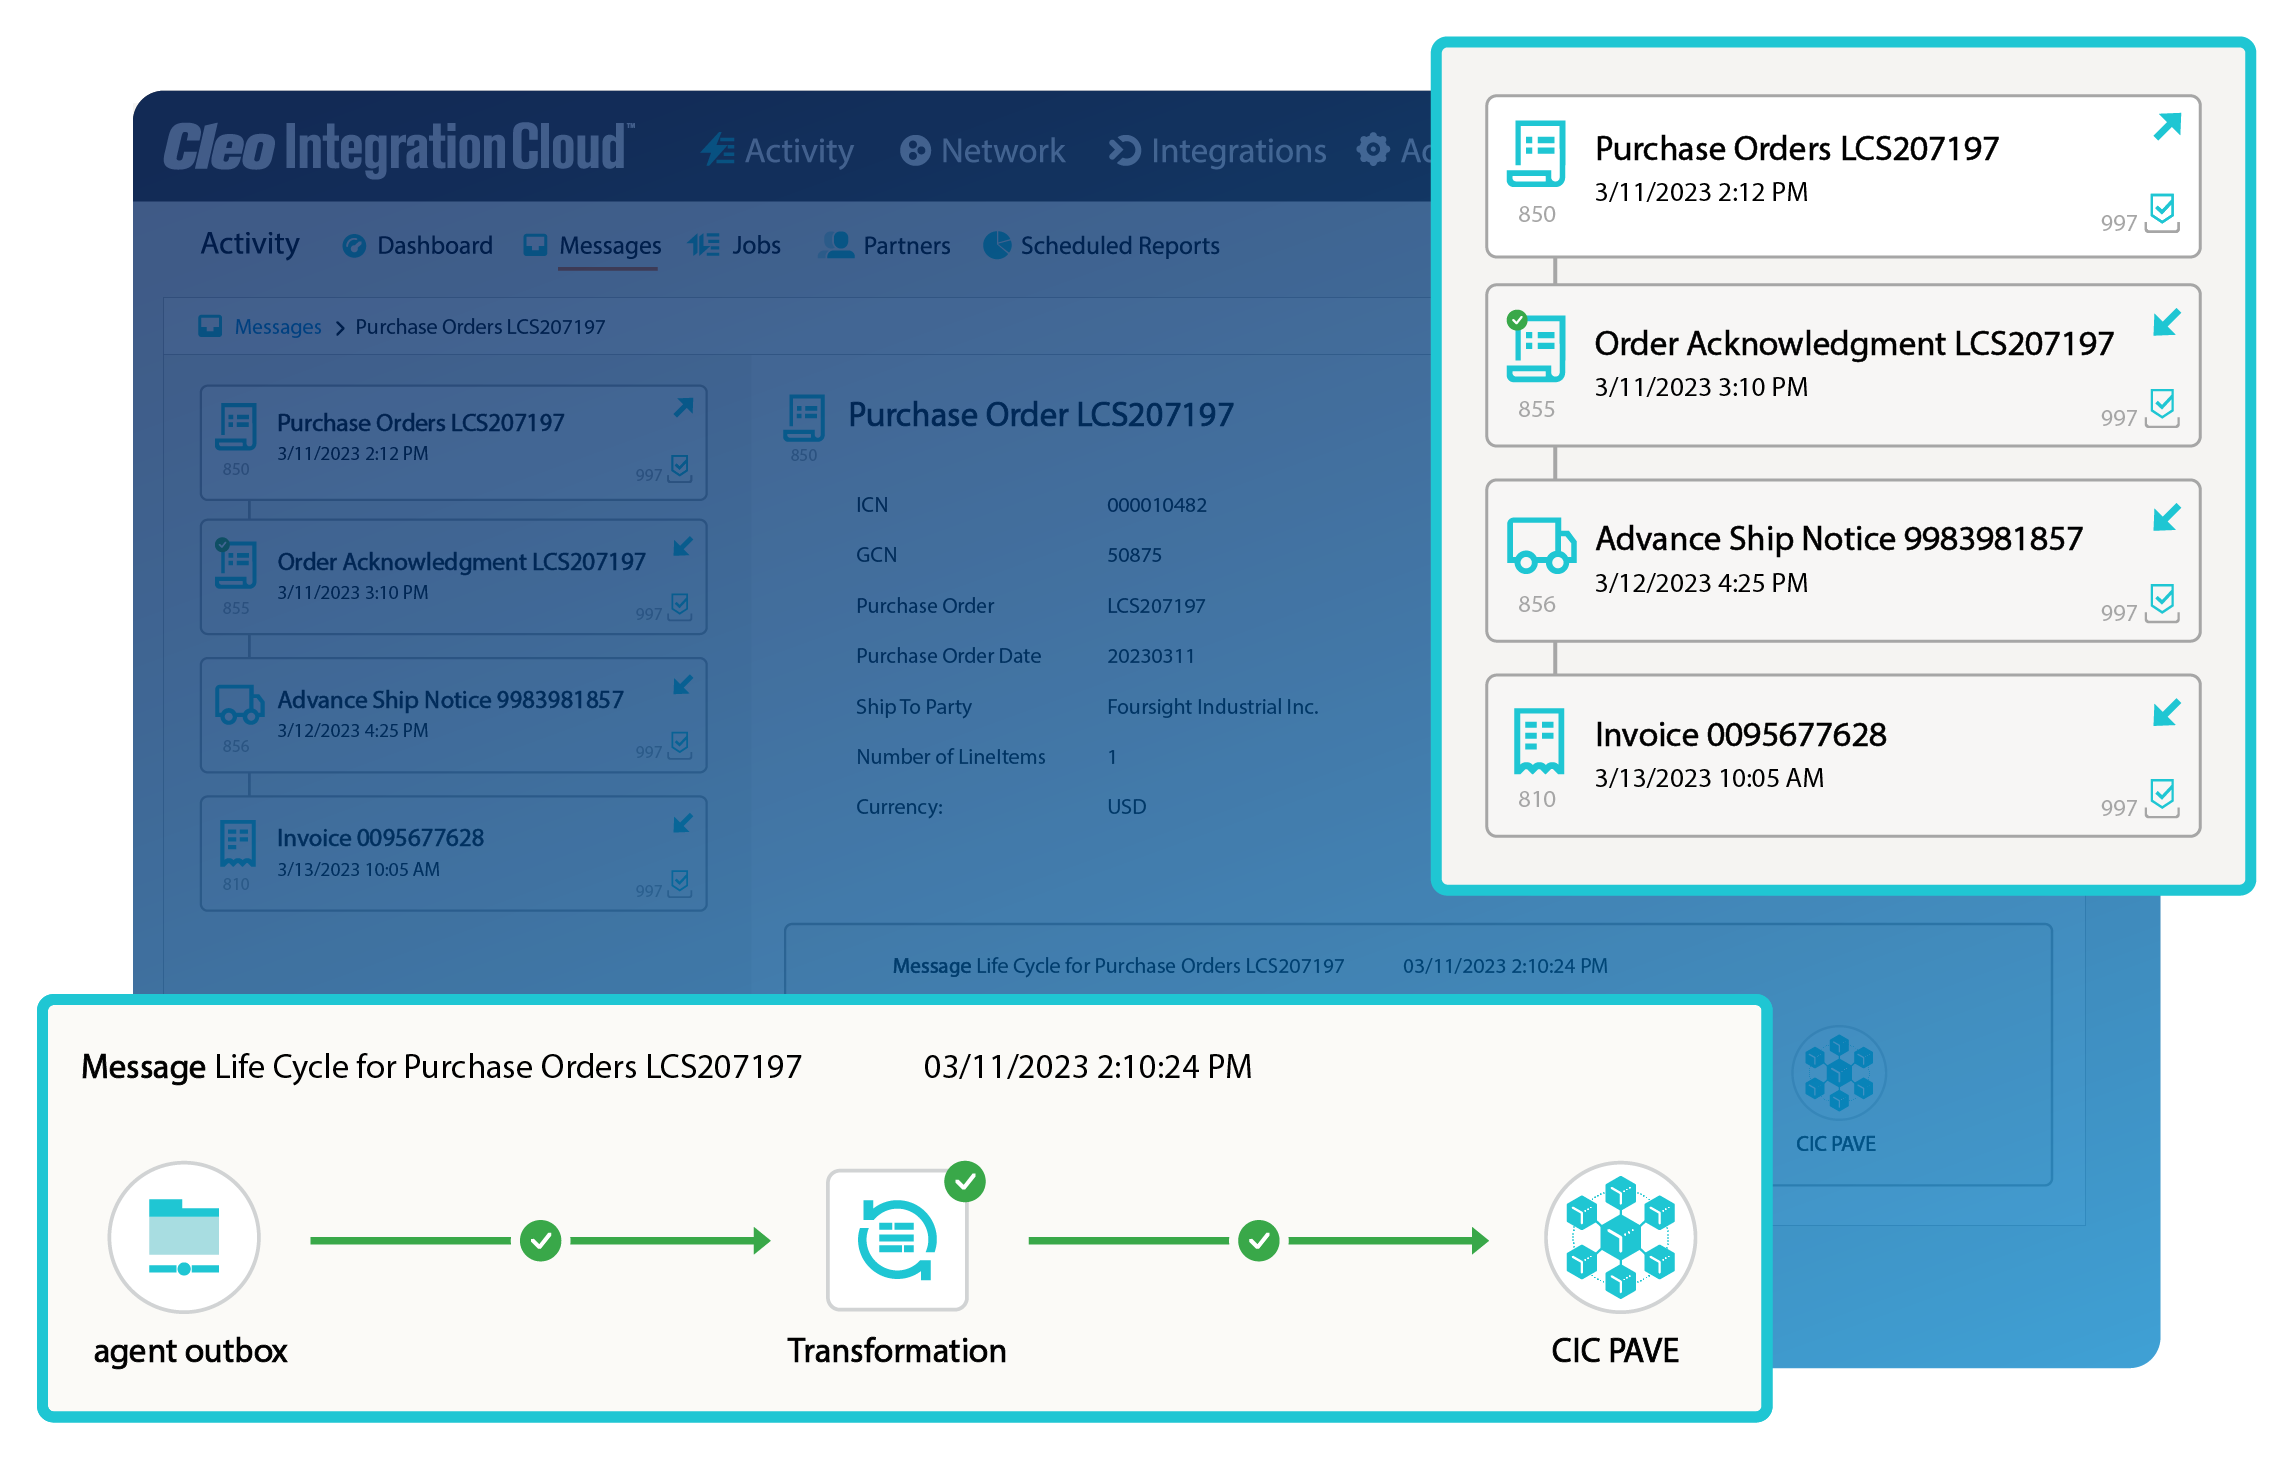This screenshot has height=1459, width=2293.
Task: Click the Purchase Order LCS207197 detail heading
Action: (x=1041, y=414)
